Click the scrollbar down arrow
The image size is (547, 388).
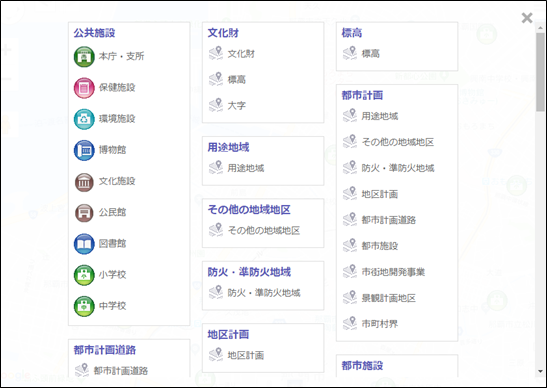(x=540, y=372)
